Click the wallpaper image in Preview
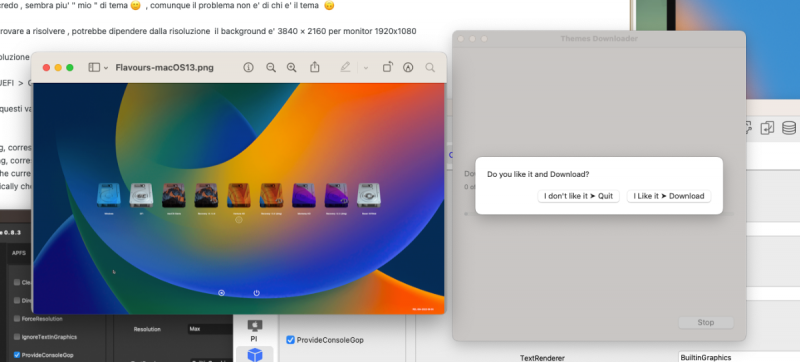Image resolution: width=800 pixels, height=362 pixels. [239, 198]
